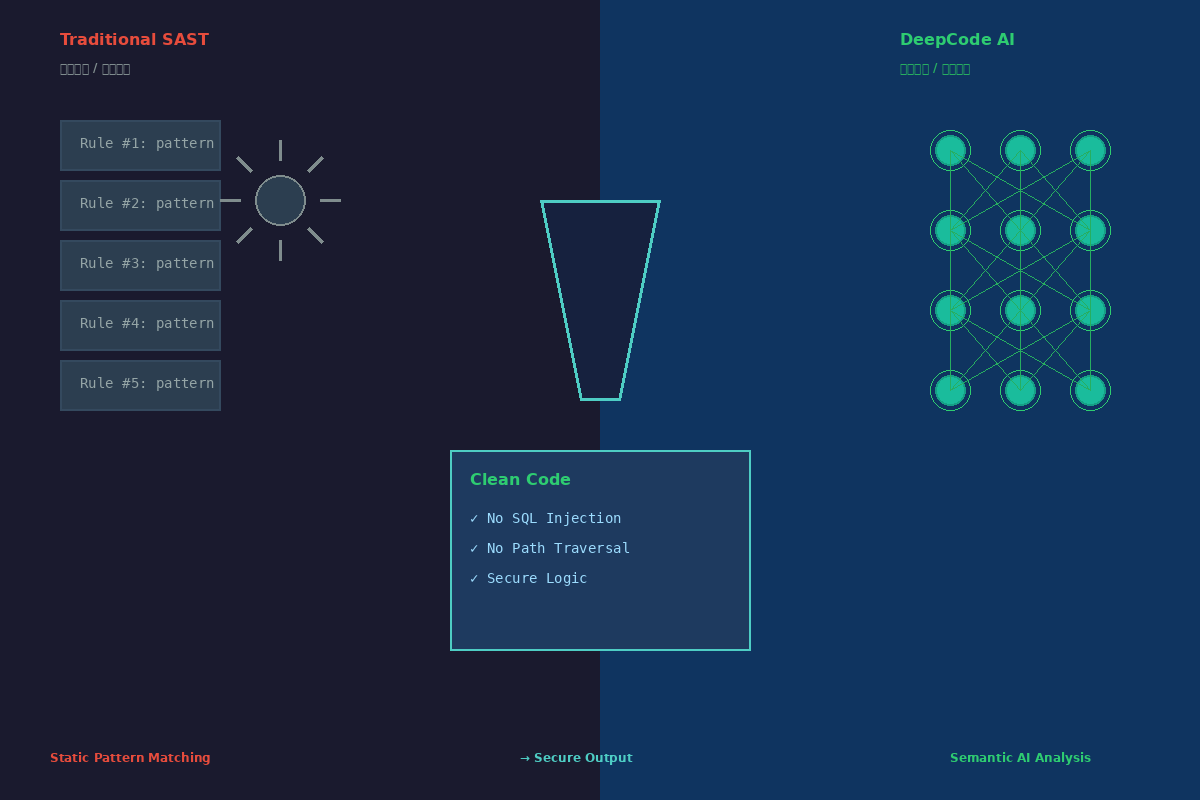
Task: Click the teal funnel shape
Action: coord(600,300)
